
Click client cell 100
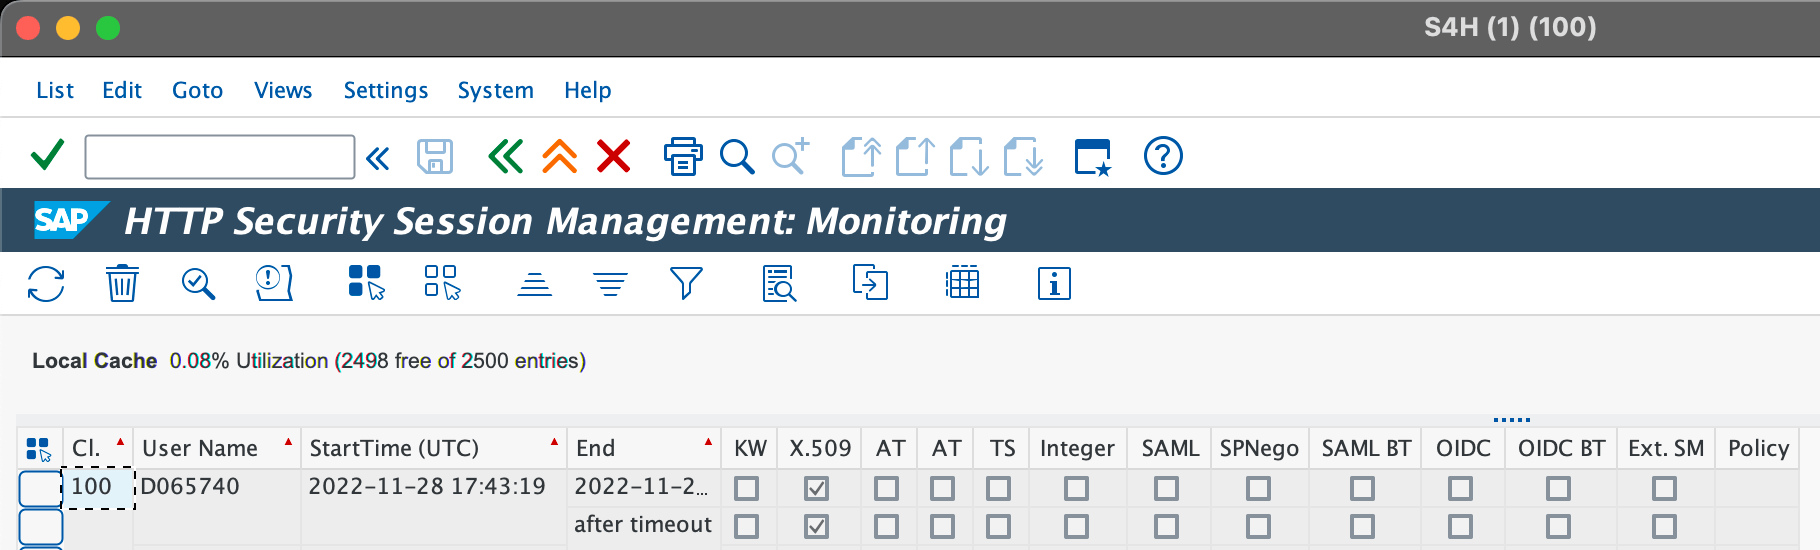(98, 488)
